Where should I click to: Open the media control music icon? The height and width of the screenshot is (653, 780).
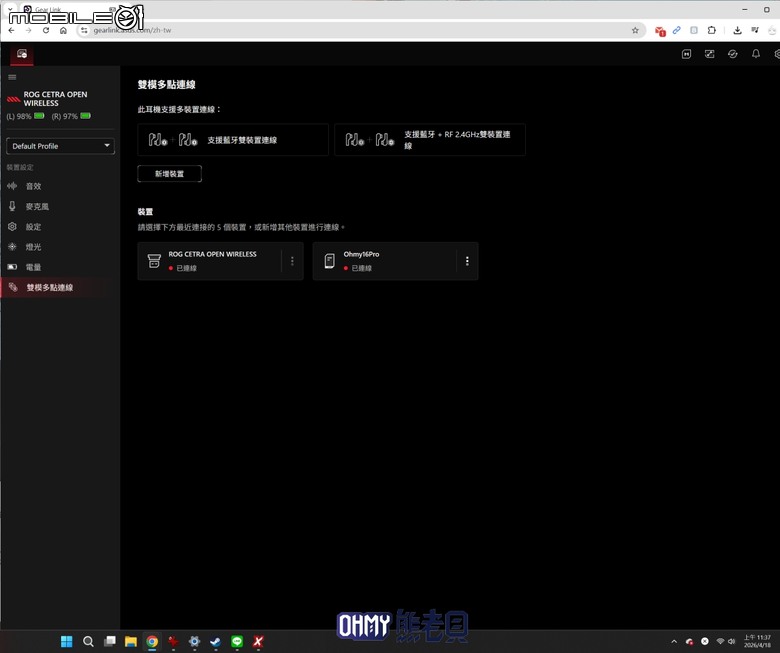click(x=755, y=30)
